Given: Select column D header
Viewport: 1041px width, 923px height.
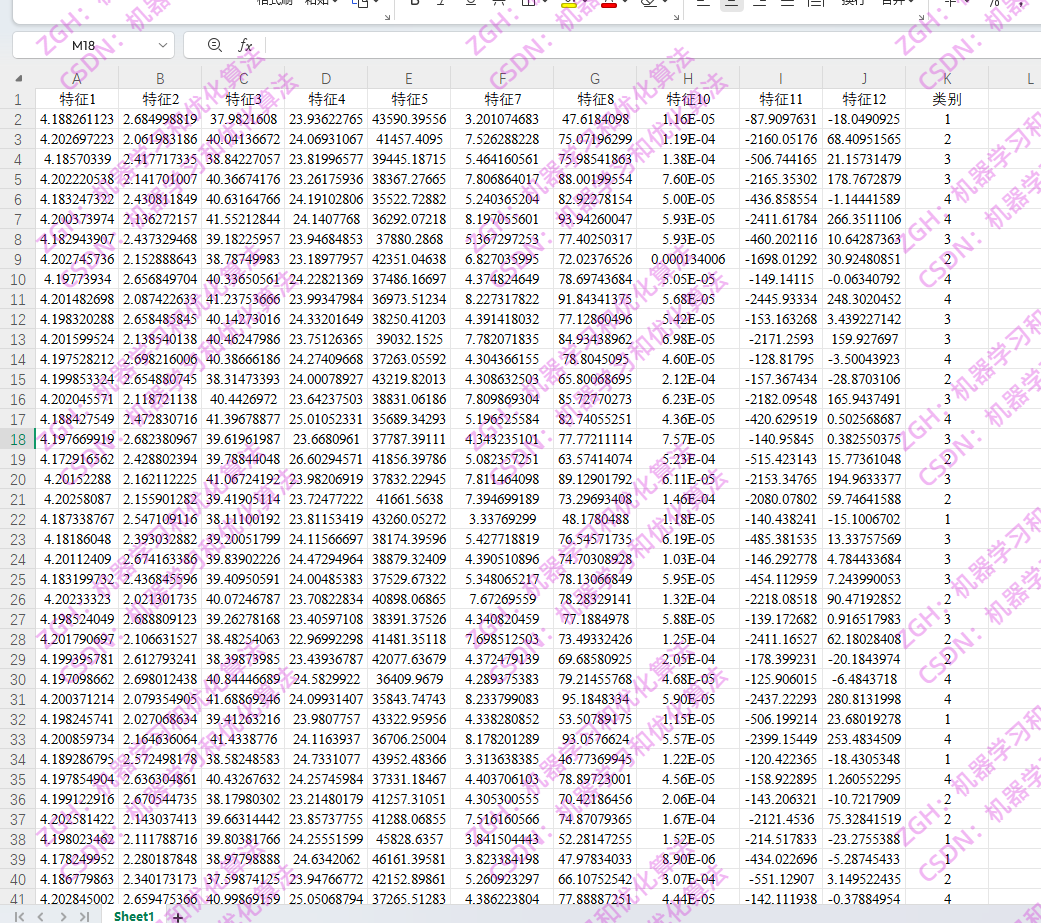Looking at the screenshot, I should click(x=326, y=78).
